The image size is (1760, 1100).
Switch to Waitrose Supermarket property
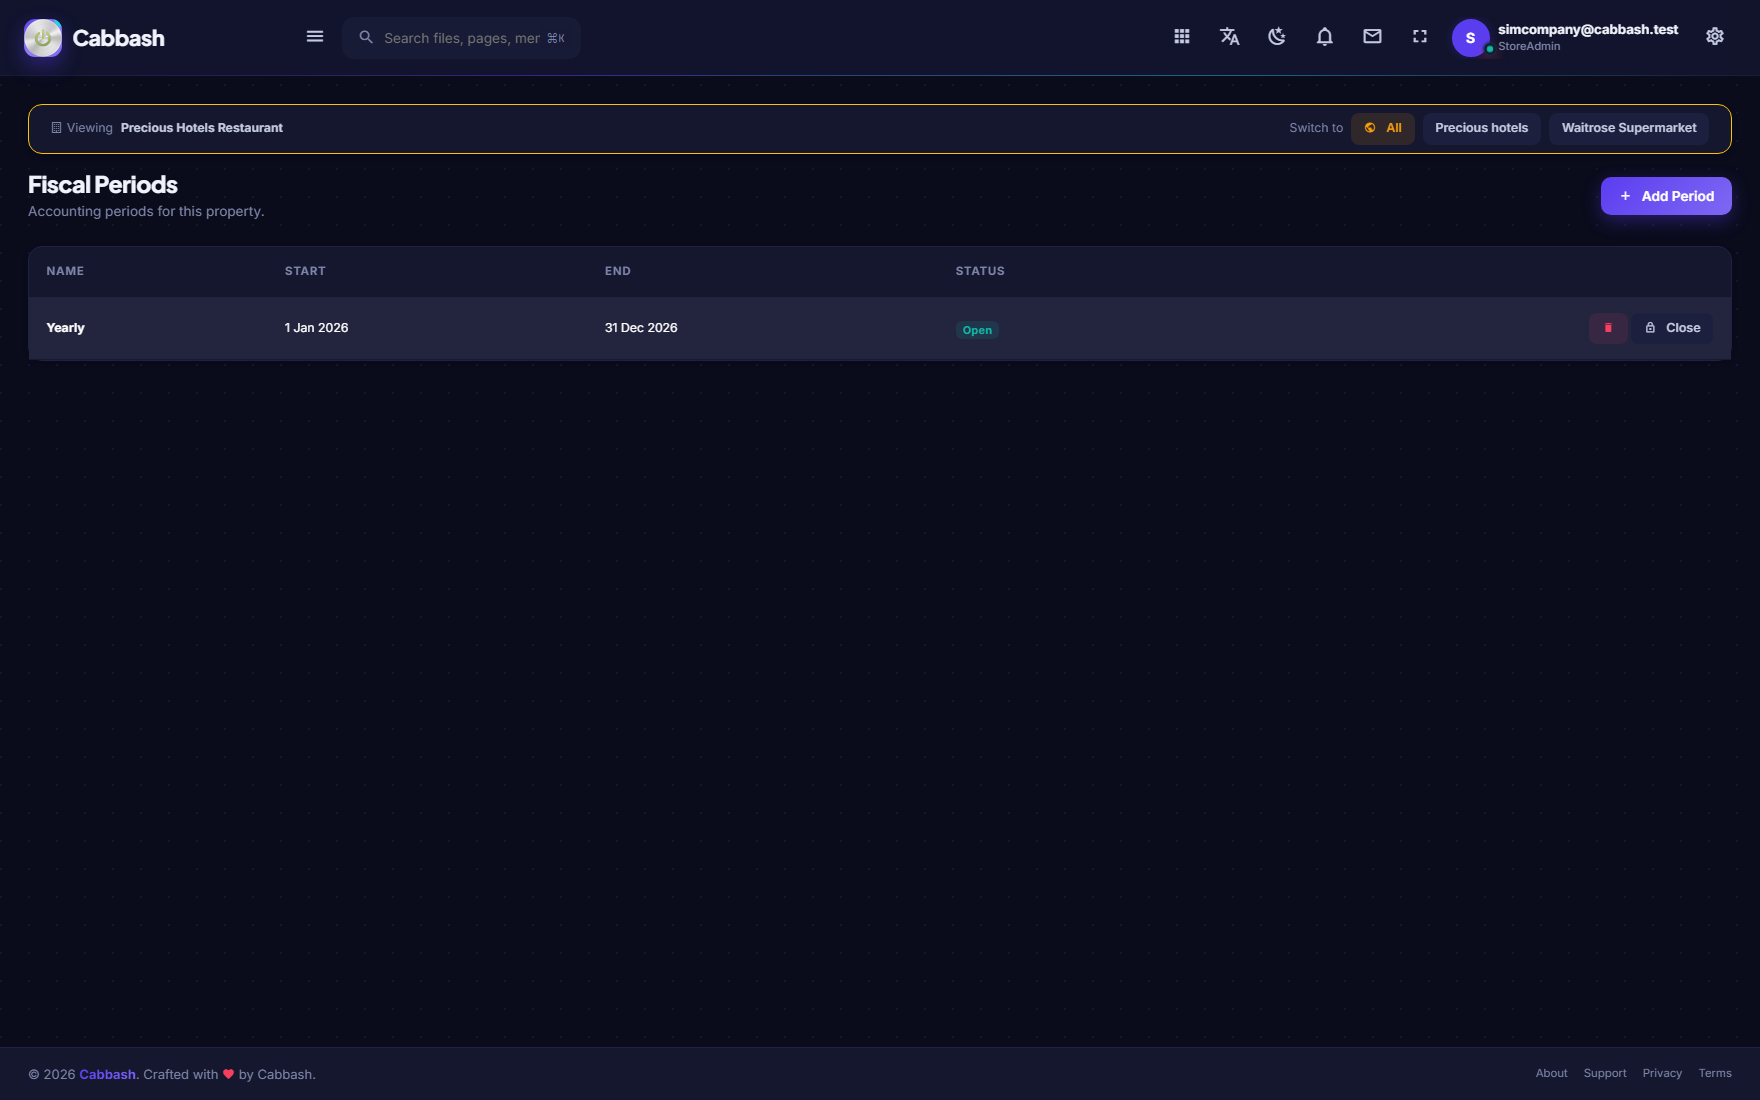coord(1629,128)
